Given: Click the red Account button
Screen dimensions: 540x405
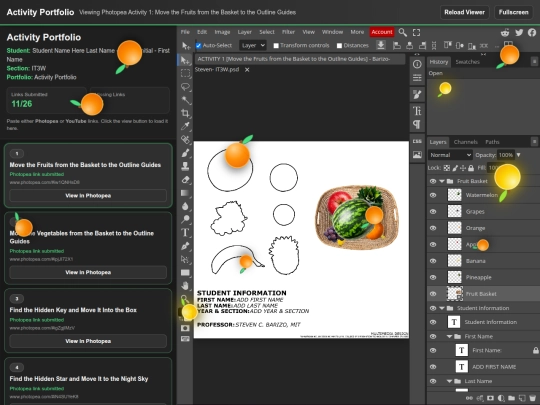Looking at the screenshot, I should [x=382, y=32].
